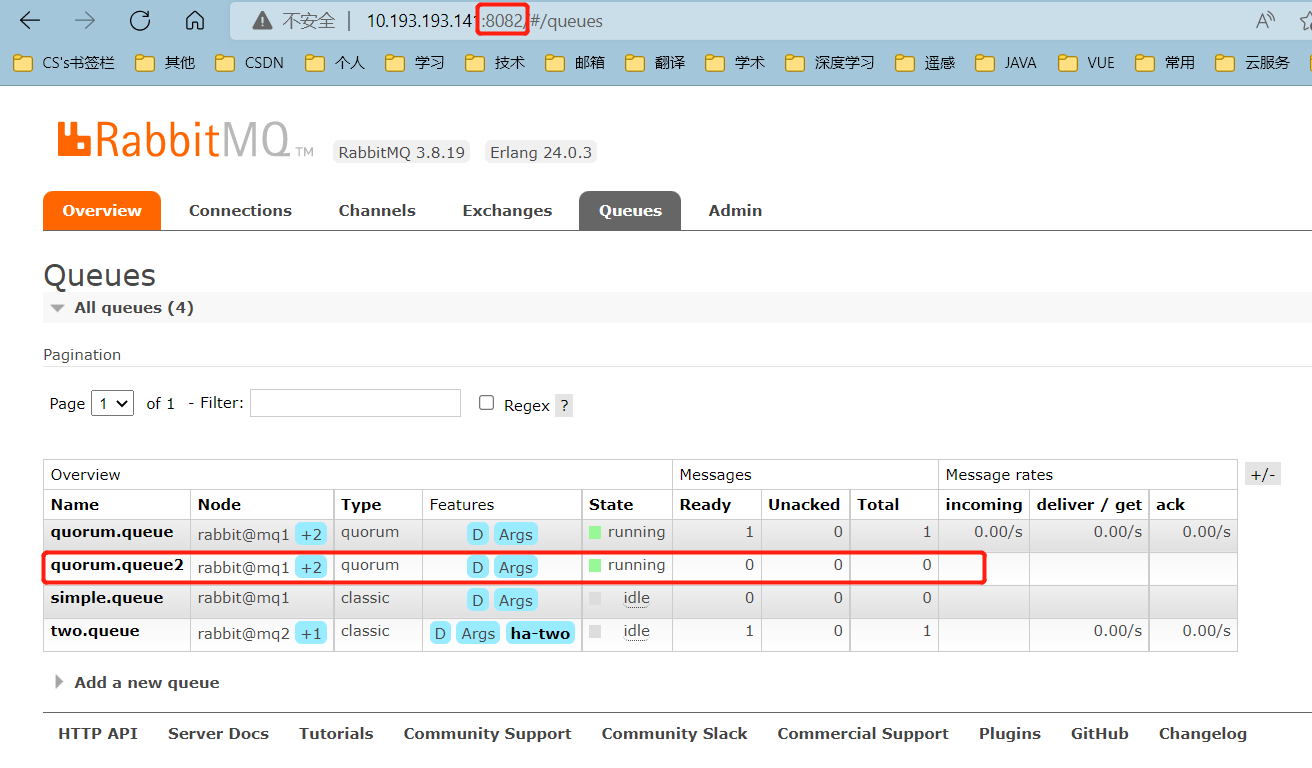Open the 常用 bookmark folder
Viewport: 1312px width, 768px height.
(x=1165, y=63)
